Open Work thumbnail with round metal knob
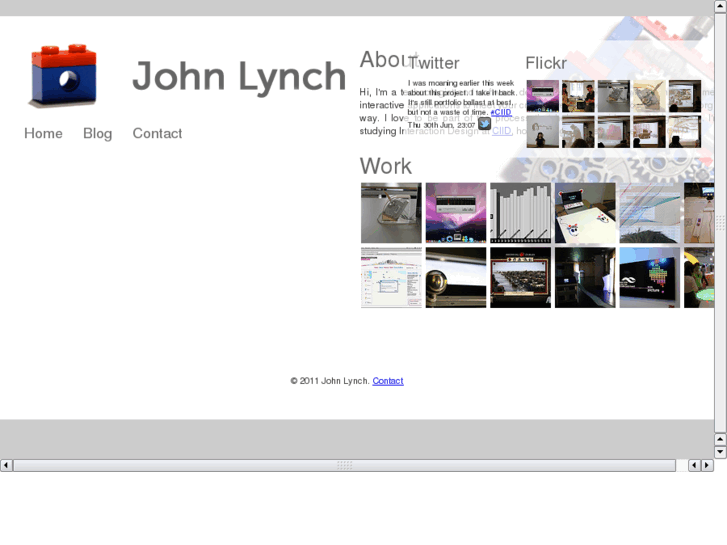The height and width of the screenshot is (545, 727). coord(456,277)
